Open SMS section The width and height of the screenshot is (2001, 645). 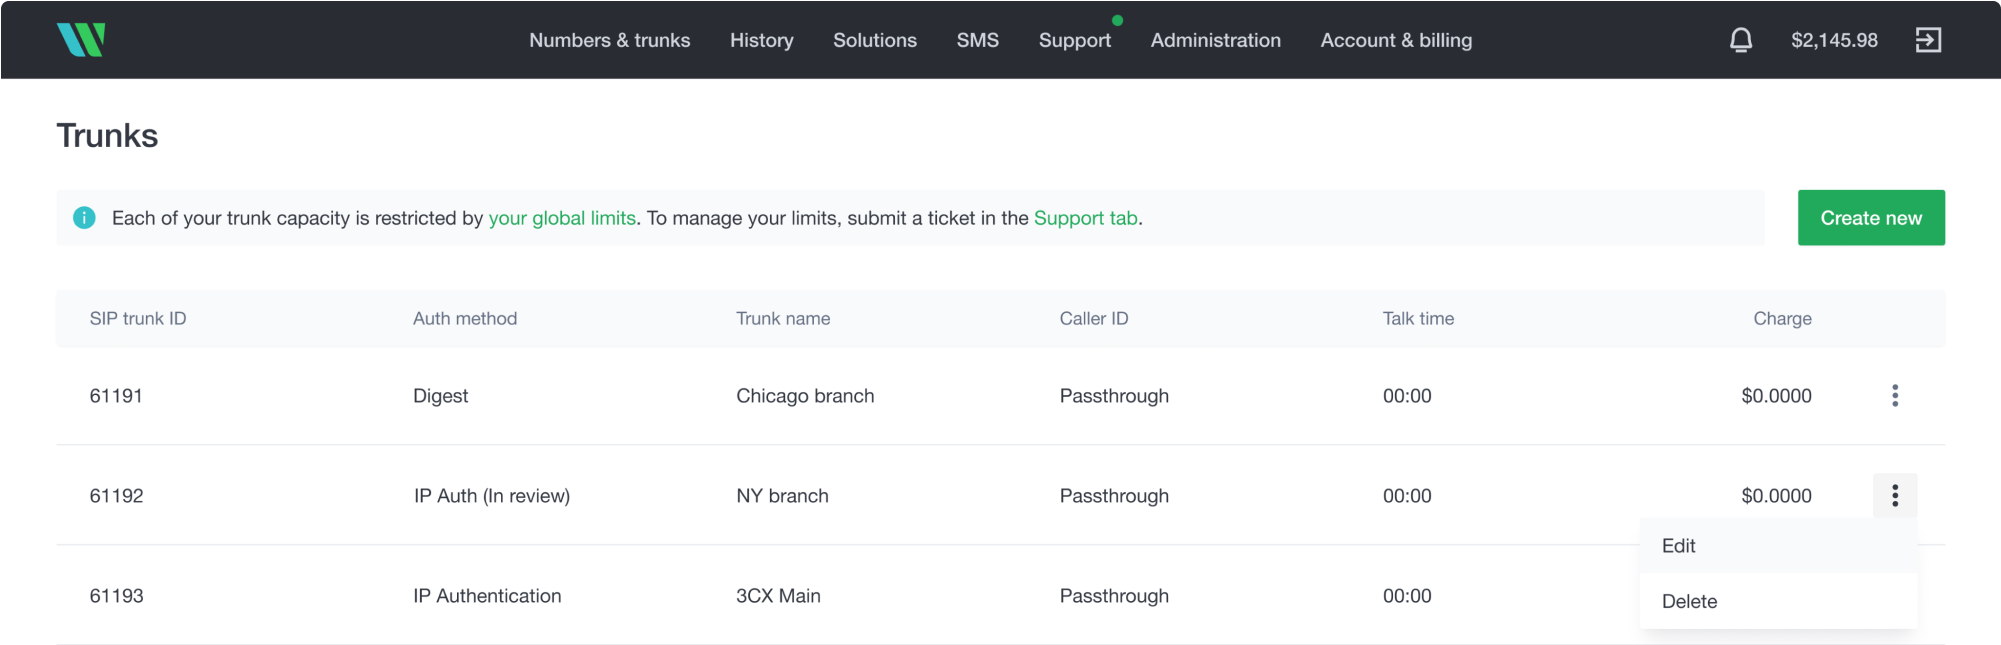[978, 40]
